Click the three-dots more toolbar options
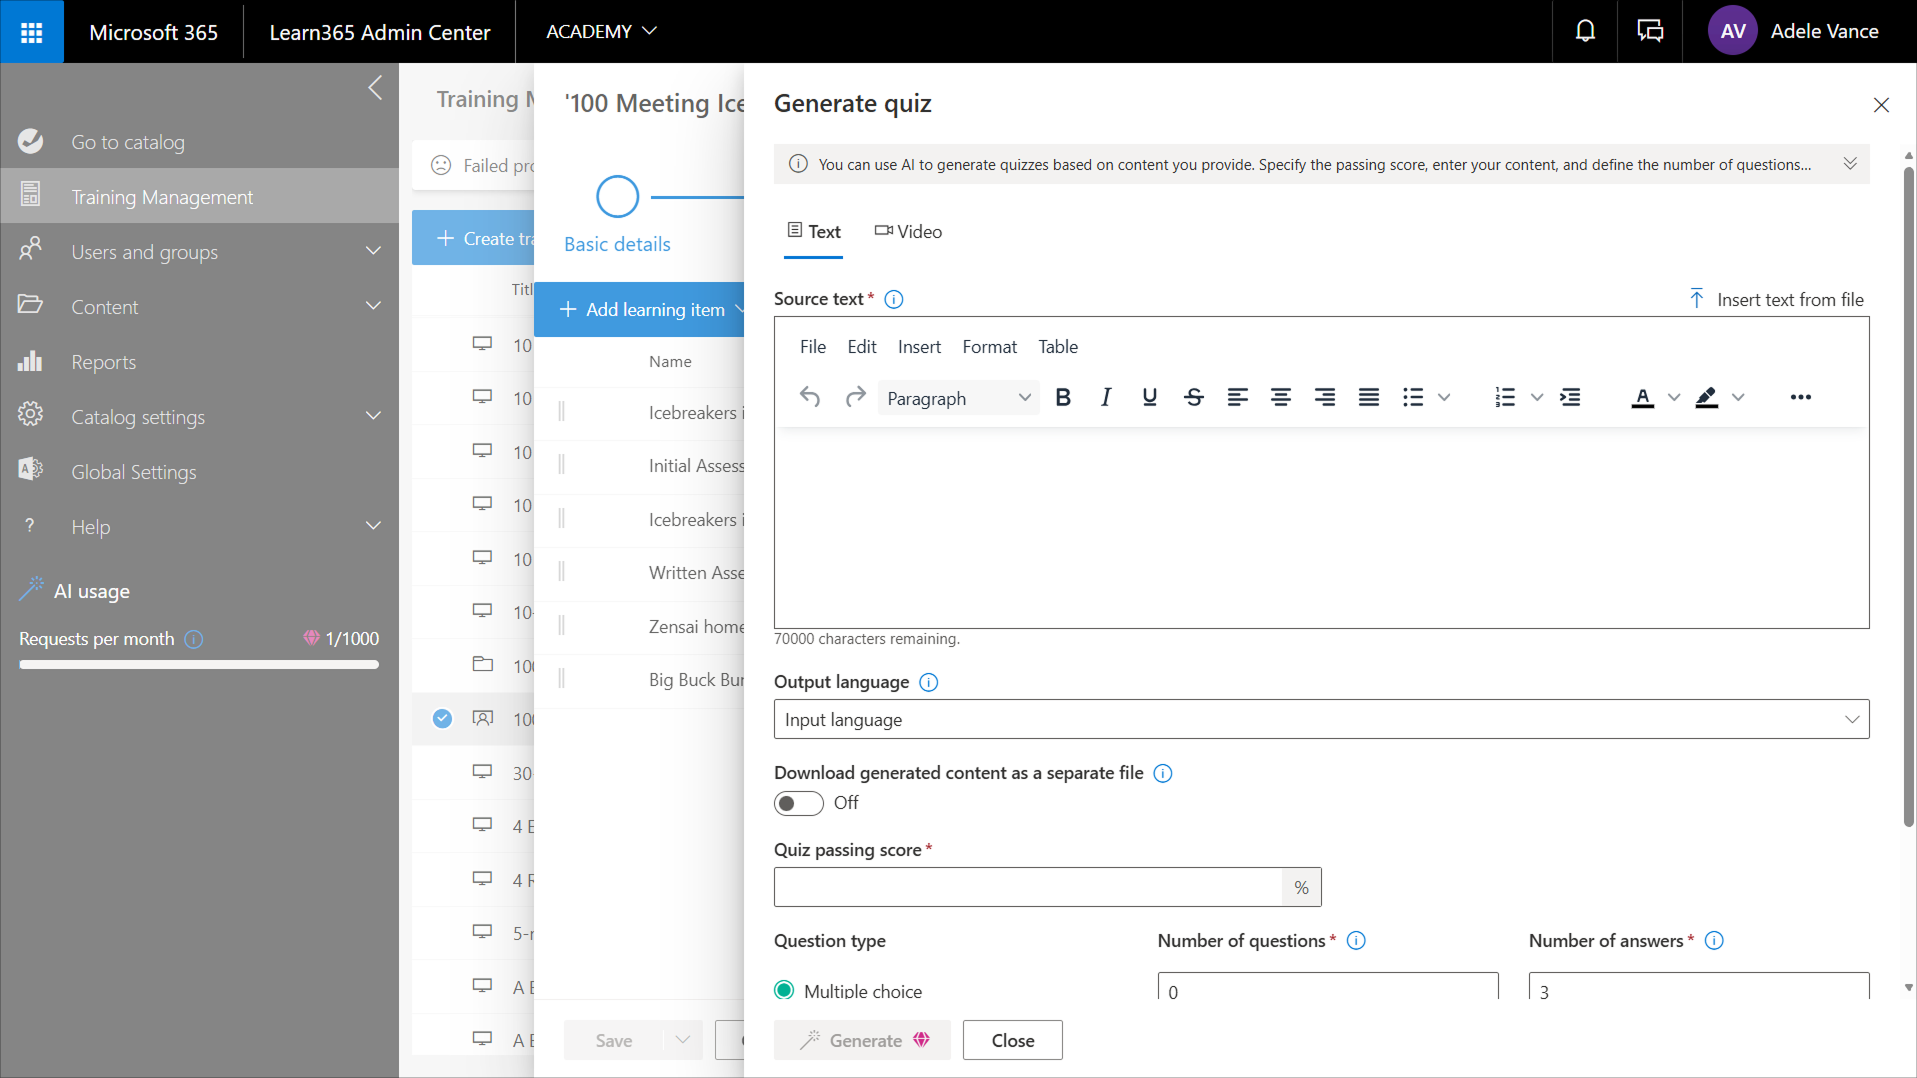Image resolution: width=1917 pixels, height=1078 pixels. [x=1800, y=398]
